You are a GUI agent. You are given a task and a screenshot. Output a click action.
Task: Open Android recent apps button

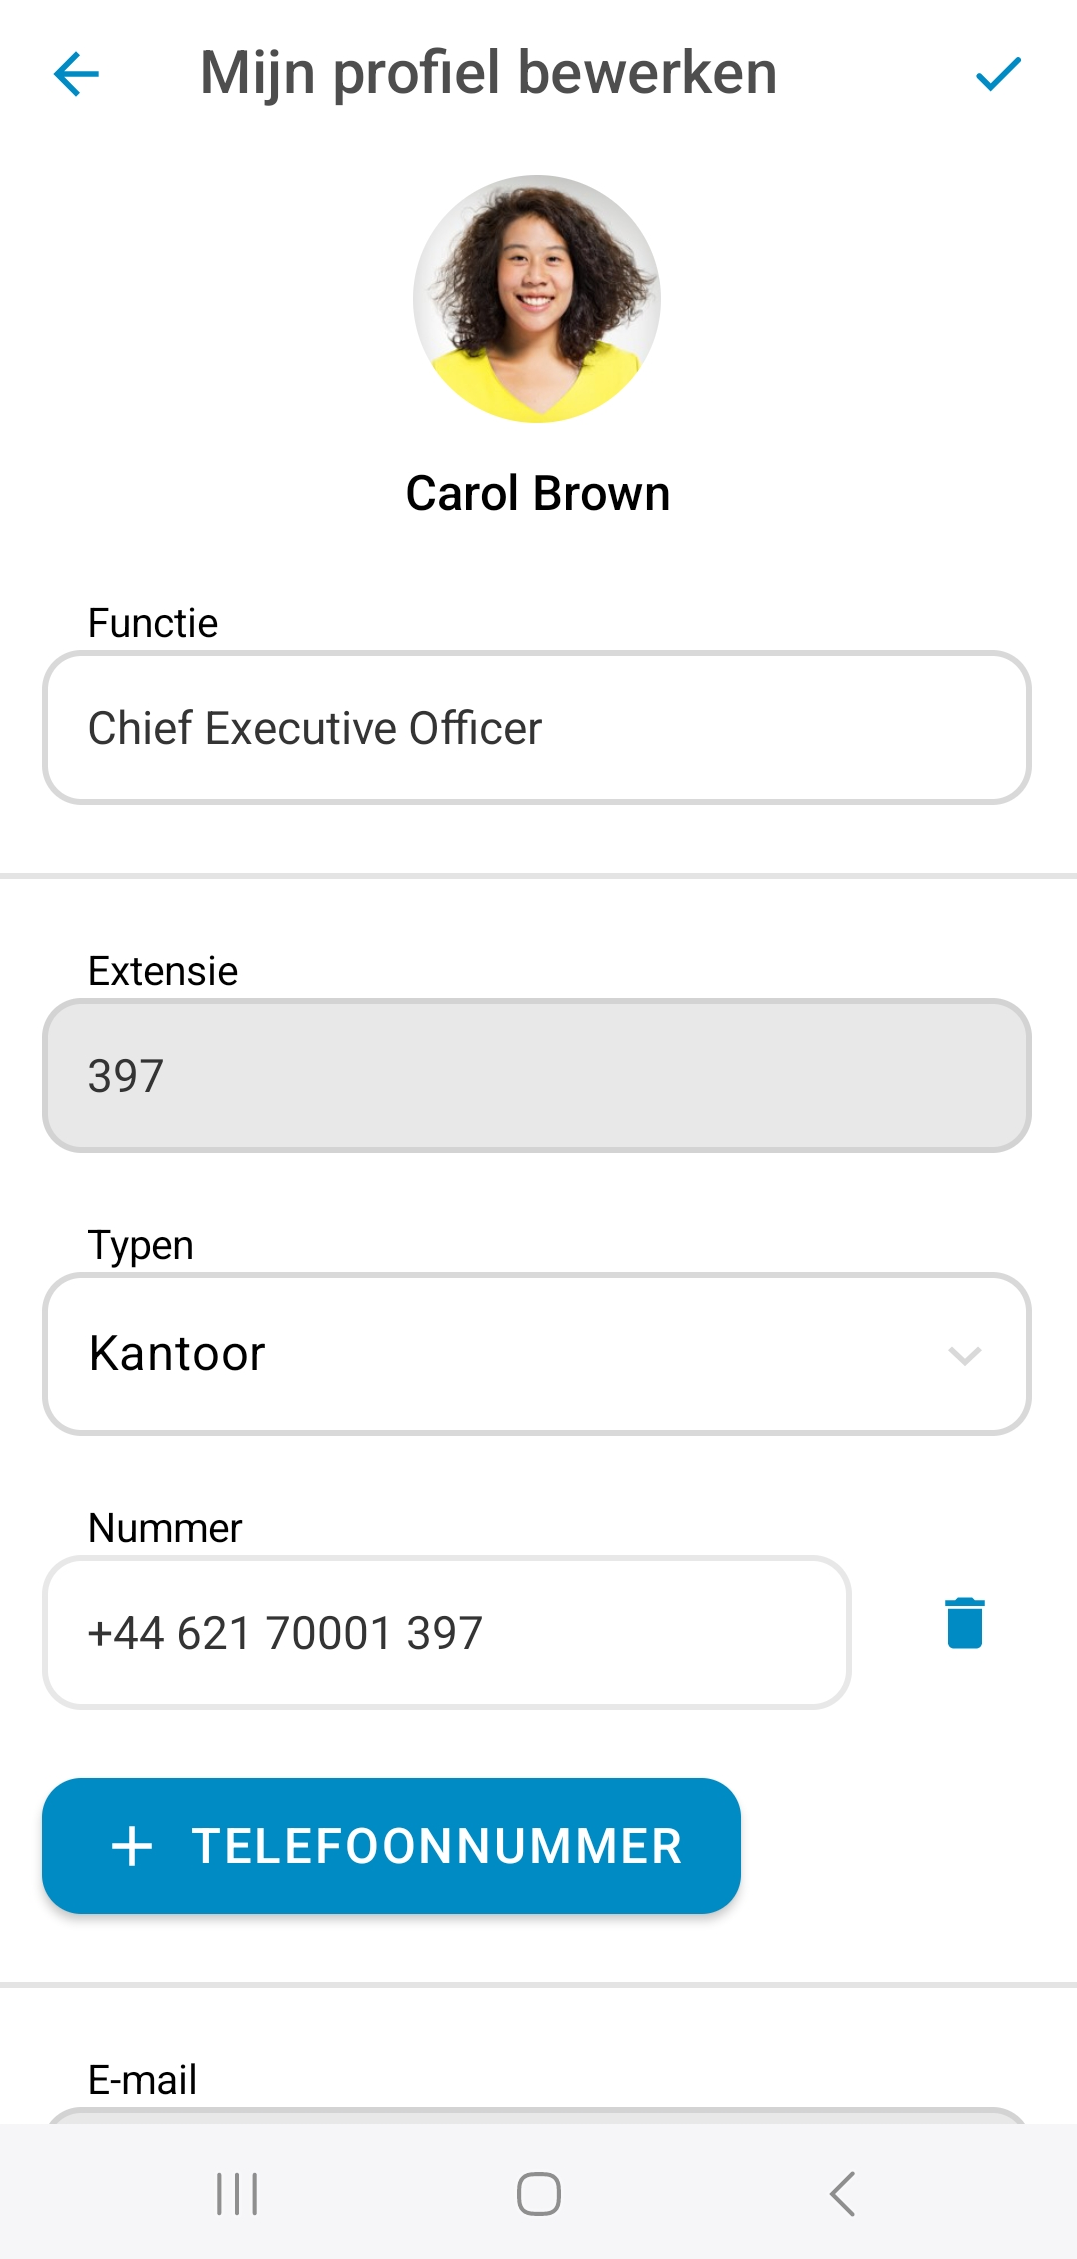click(237, 2194)
